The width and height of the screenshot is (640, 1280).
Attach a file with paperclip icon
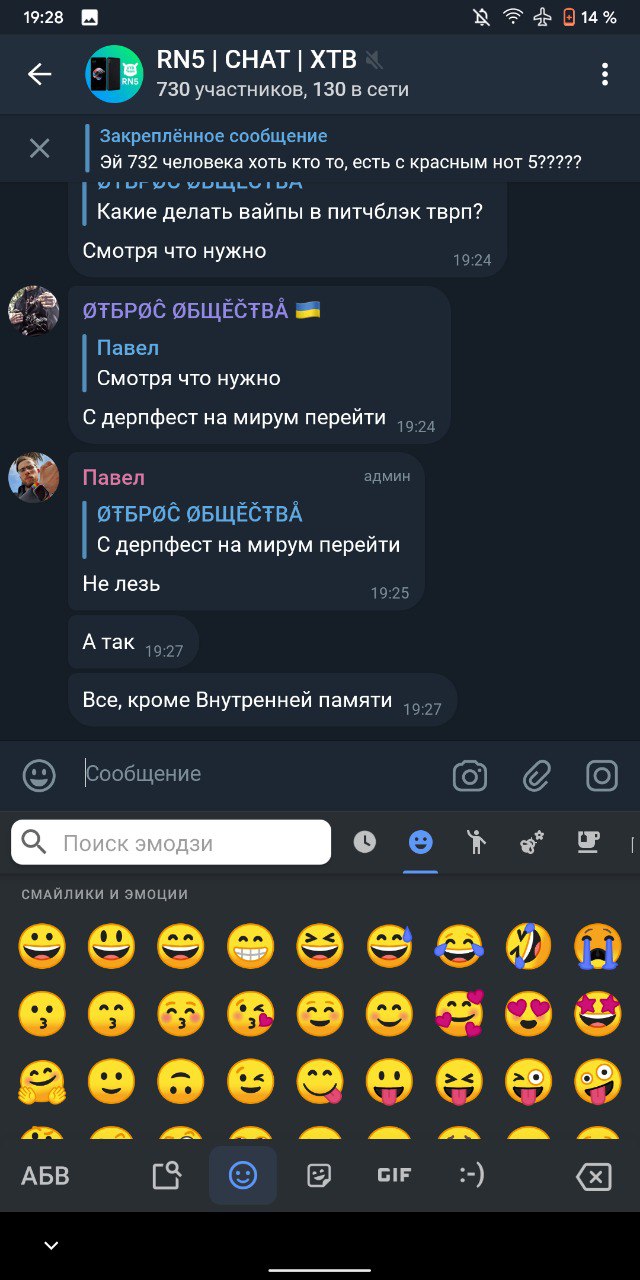537,776
